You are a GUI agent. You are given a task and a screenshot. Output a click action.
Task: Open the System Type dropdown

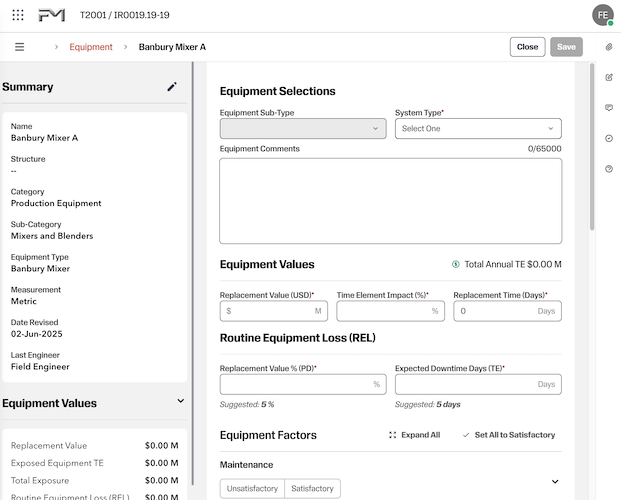tap(478, 129)
